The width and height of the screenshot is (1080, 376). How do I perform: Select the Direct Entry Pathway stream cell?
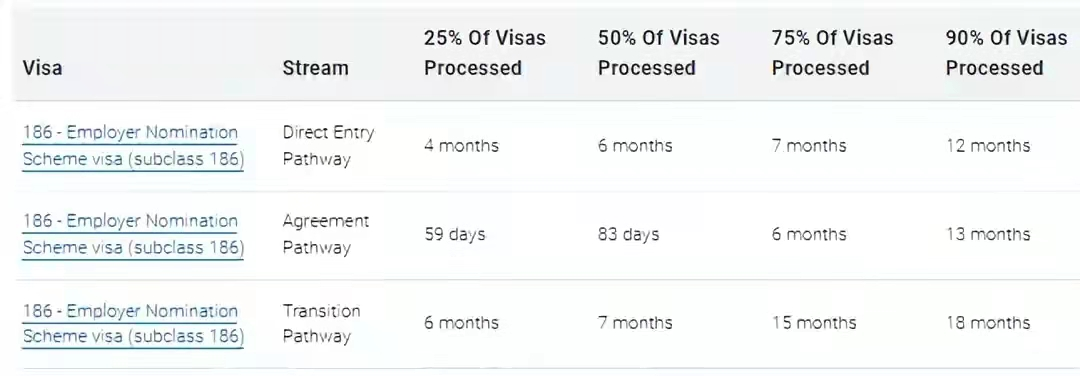coord(329,146)
